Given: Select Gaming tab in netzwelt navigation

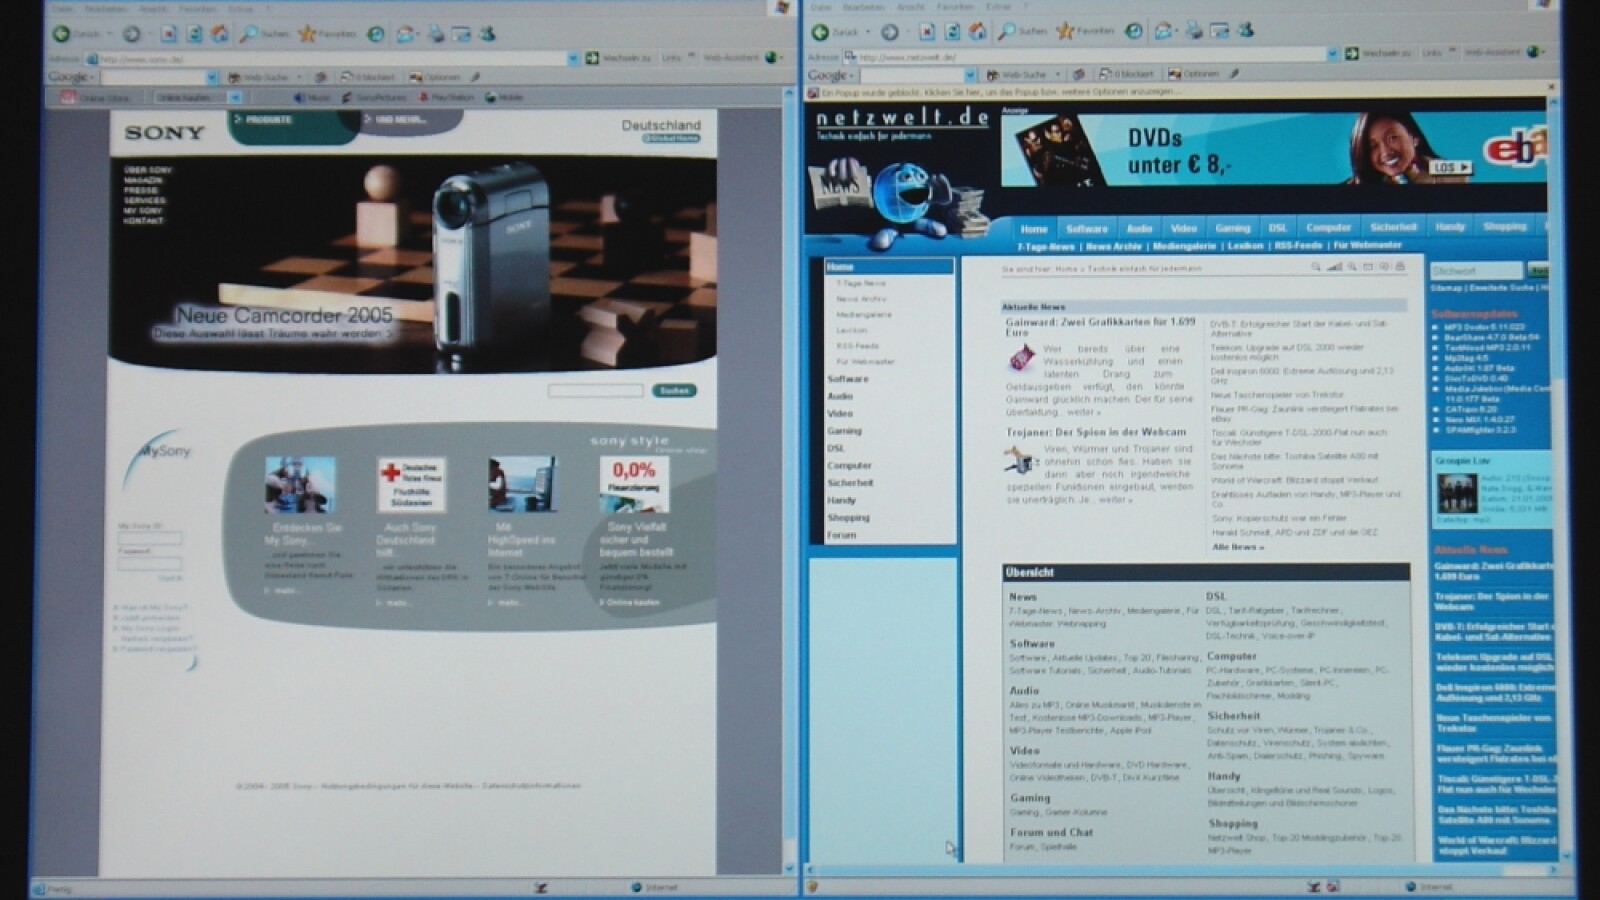Looking at the screenshot, I should 1232,228.
